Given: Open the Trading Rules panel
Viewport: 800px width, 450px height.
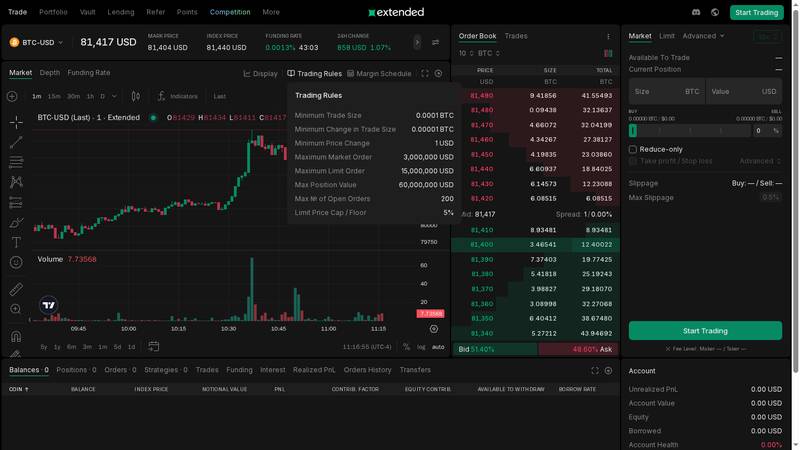Looking at the screenshot, I should pos(314,73).
